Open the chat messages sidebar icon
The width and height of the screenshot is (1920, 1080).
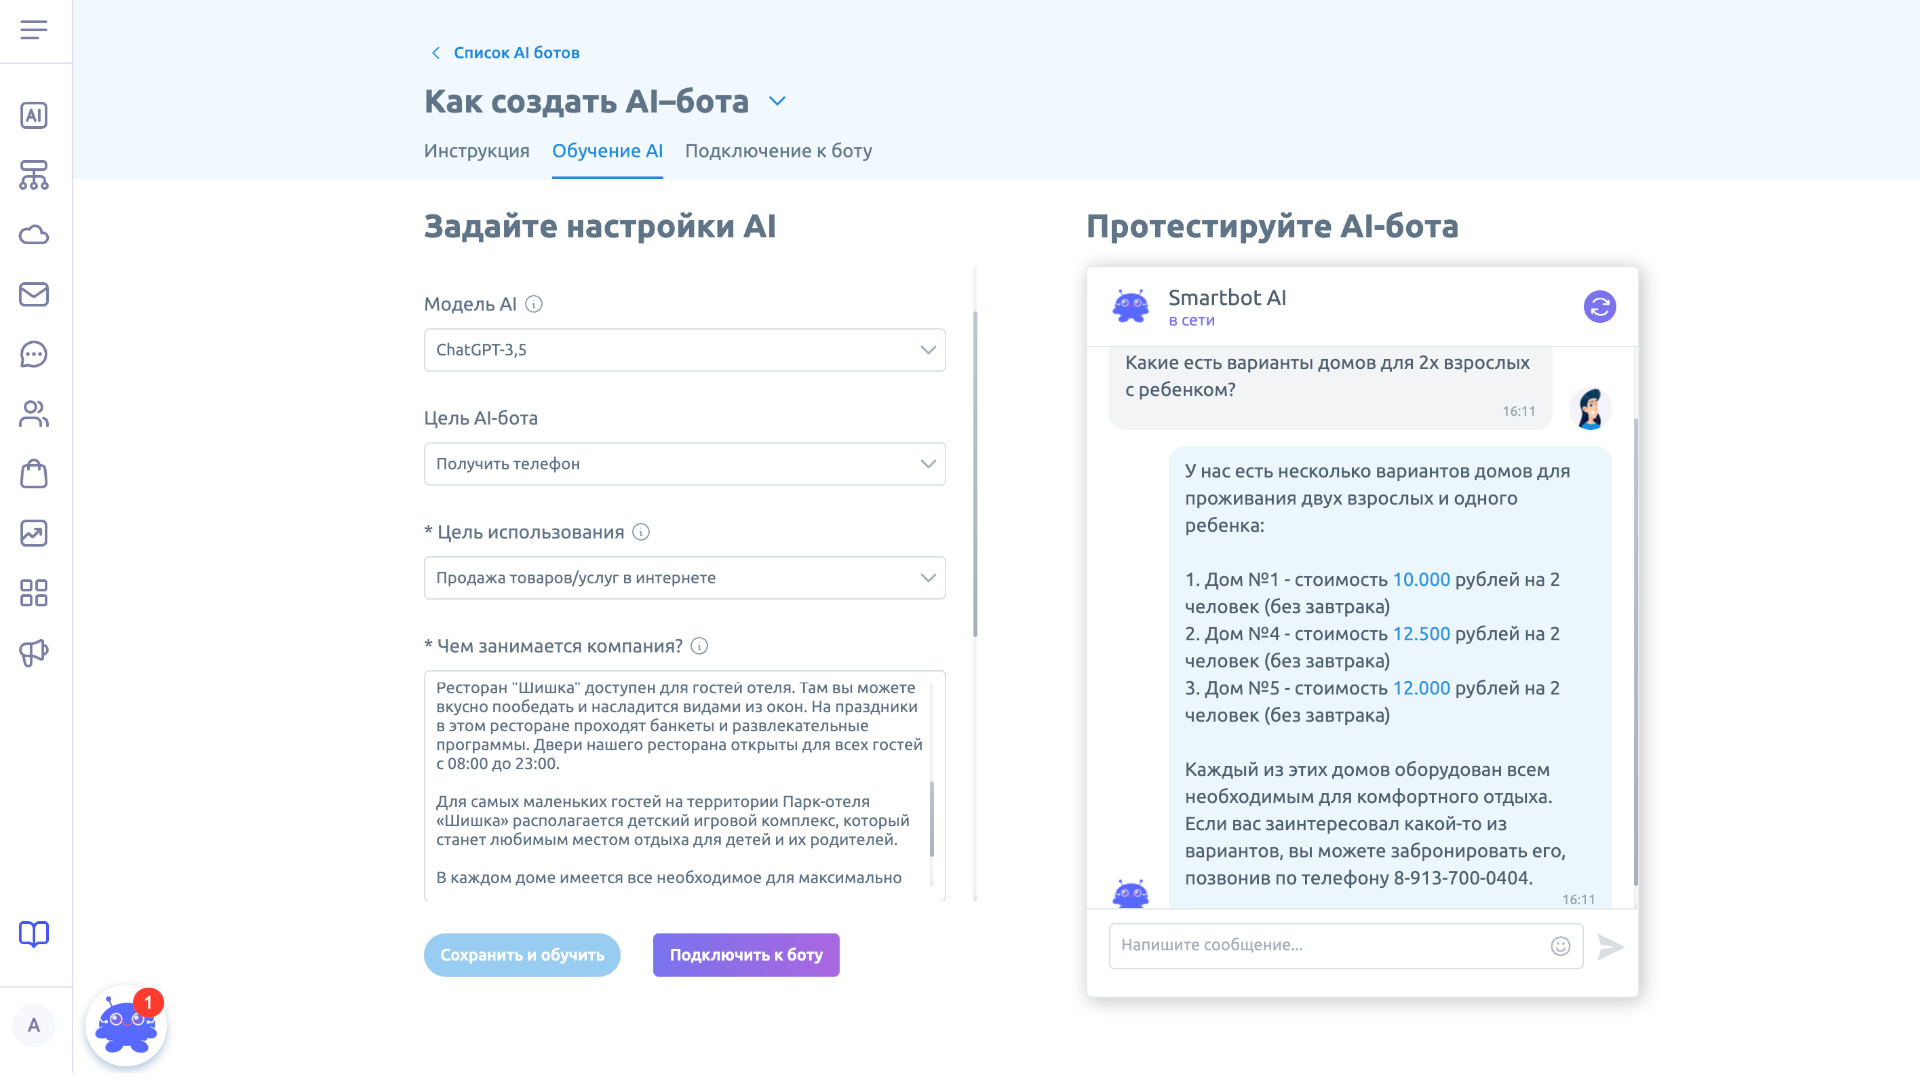tap(34, 354)
